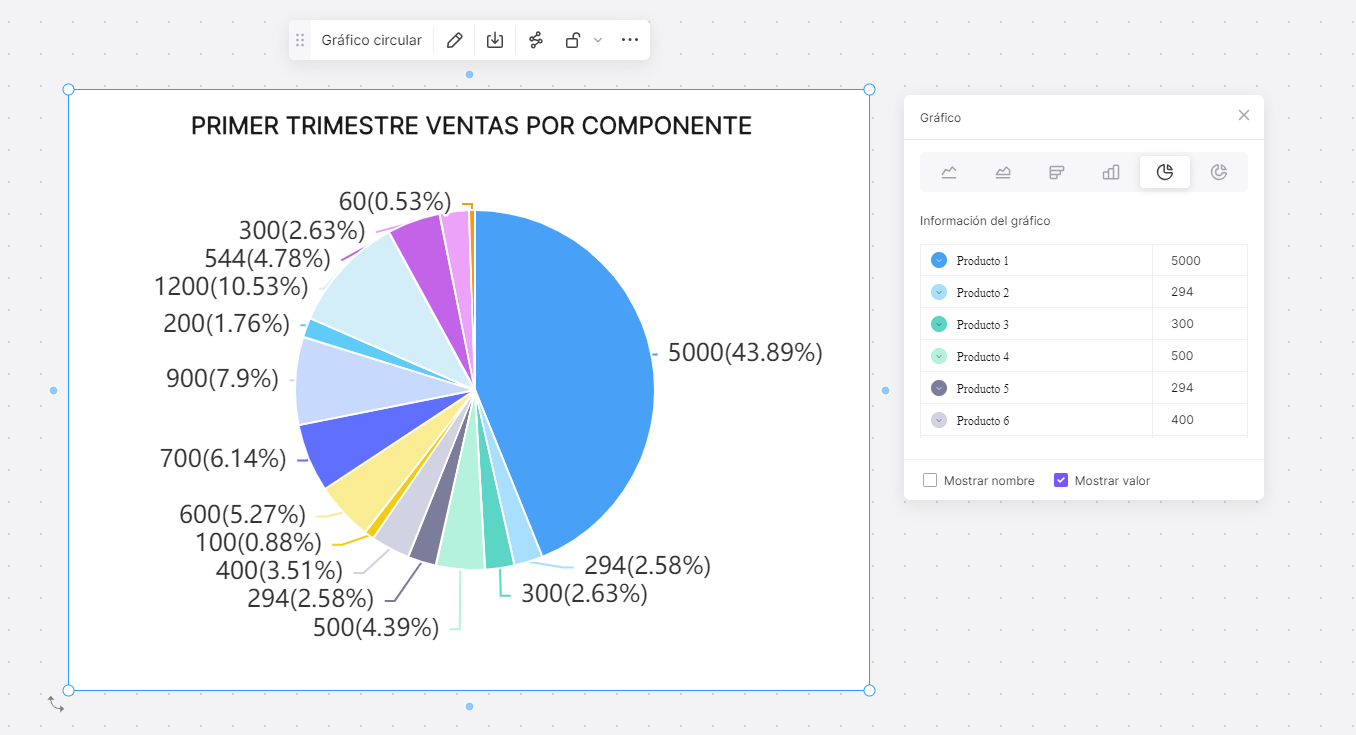
Task: Click the 100(0.88%) pie label
Action: tap(258, 542)
